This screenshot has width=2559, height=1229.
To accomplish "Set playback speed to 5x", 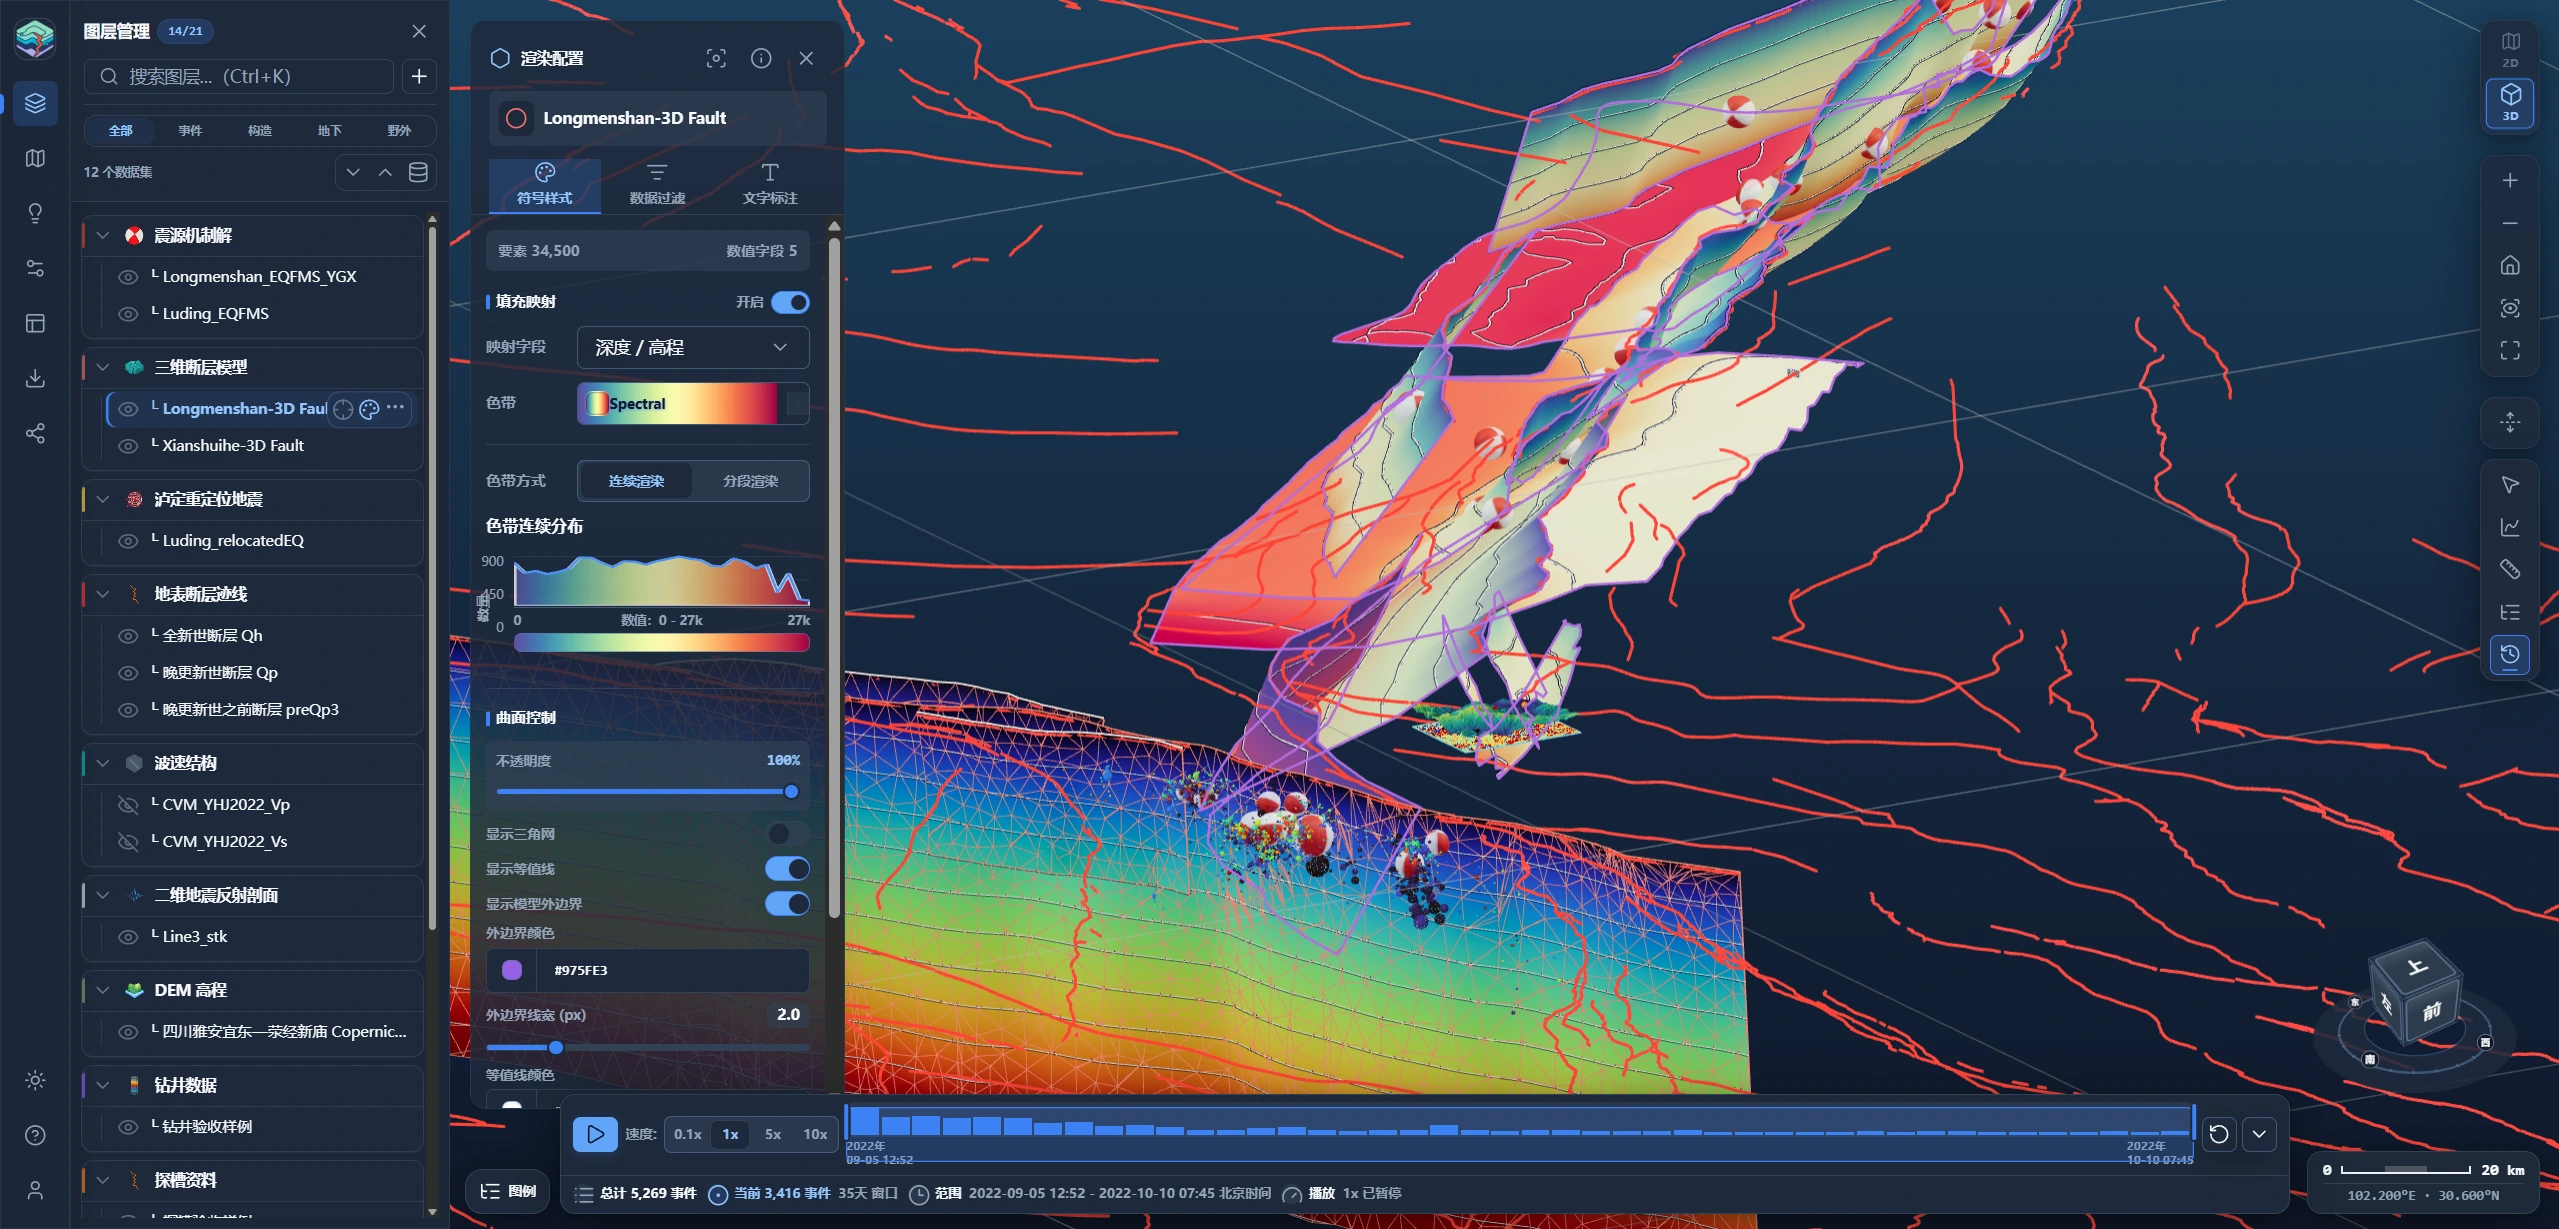I will (773, 1134).
